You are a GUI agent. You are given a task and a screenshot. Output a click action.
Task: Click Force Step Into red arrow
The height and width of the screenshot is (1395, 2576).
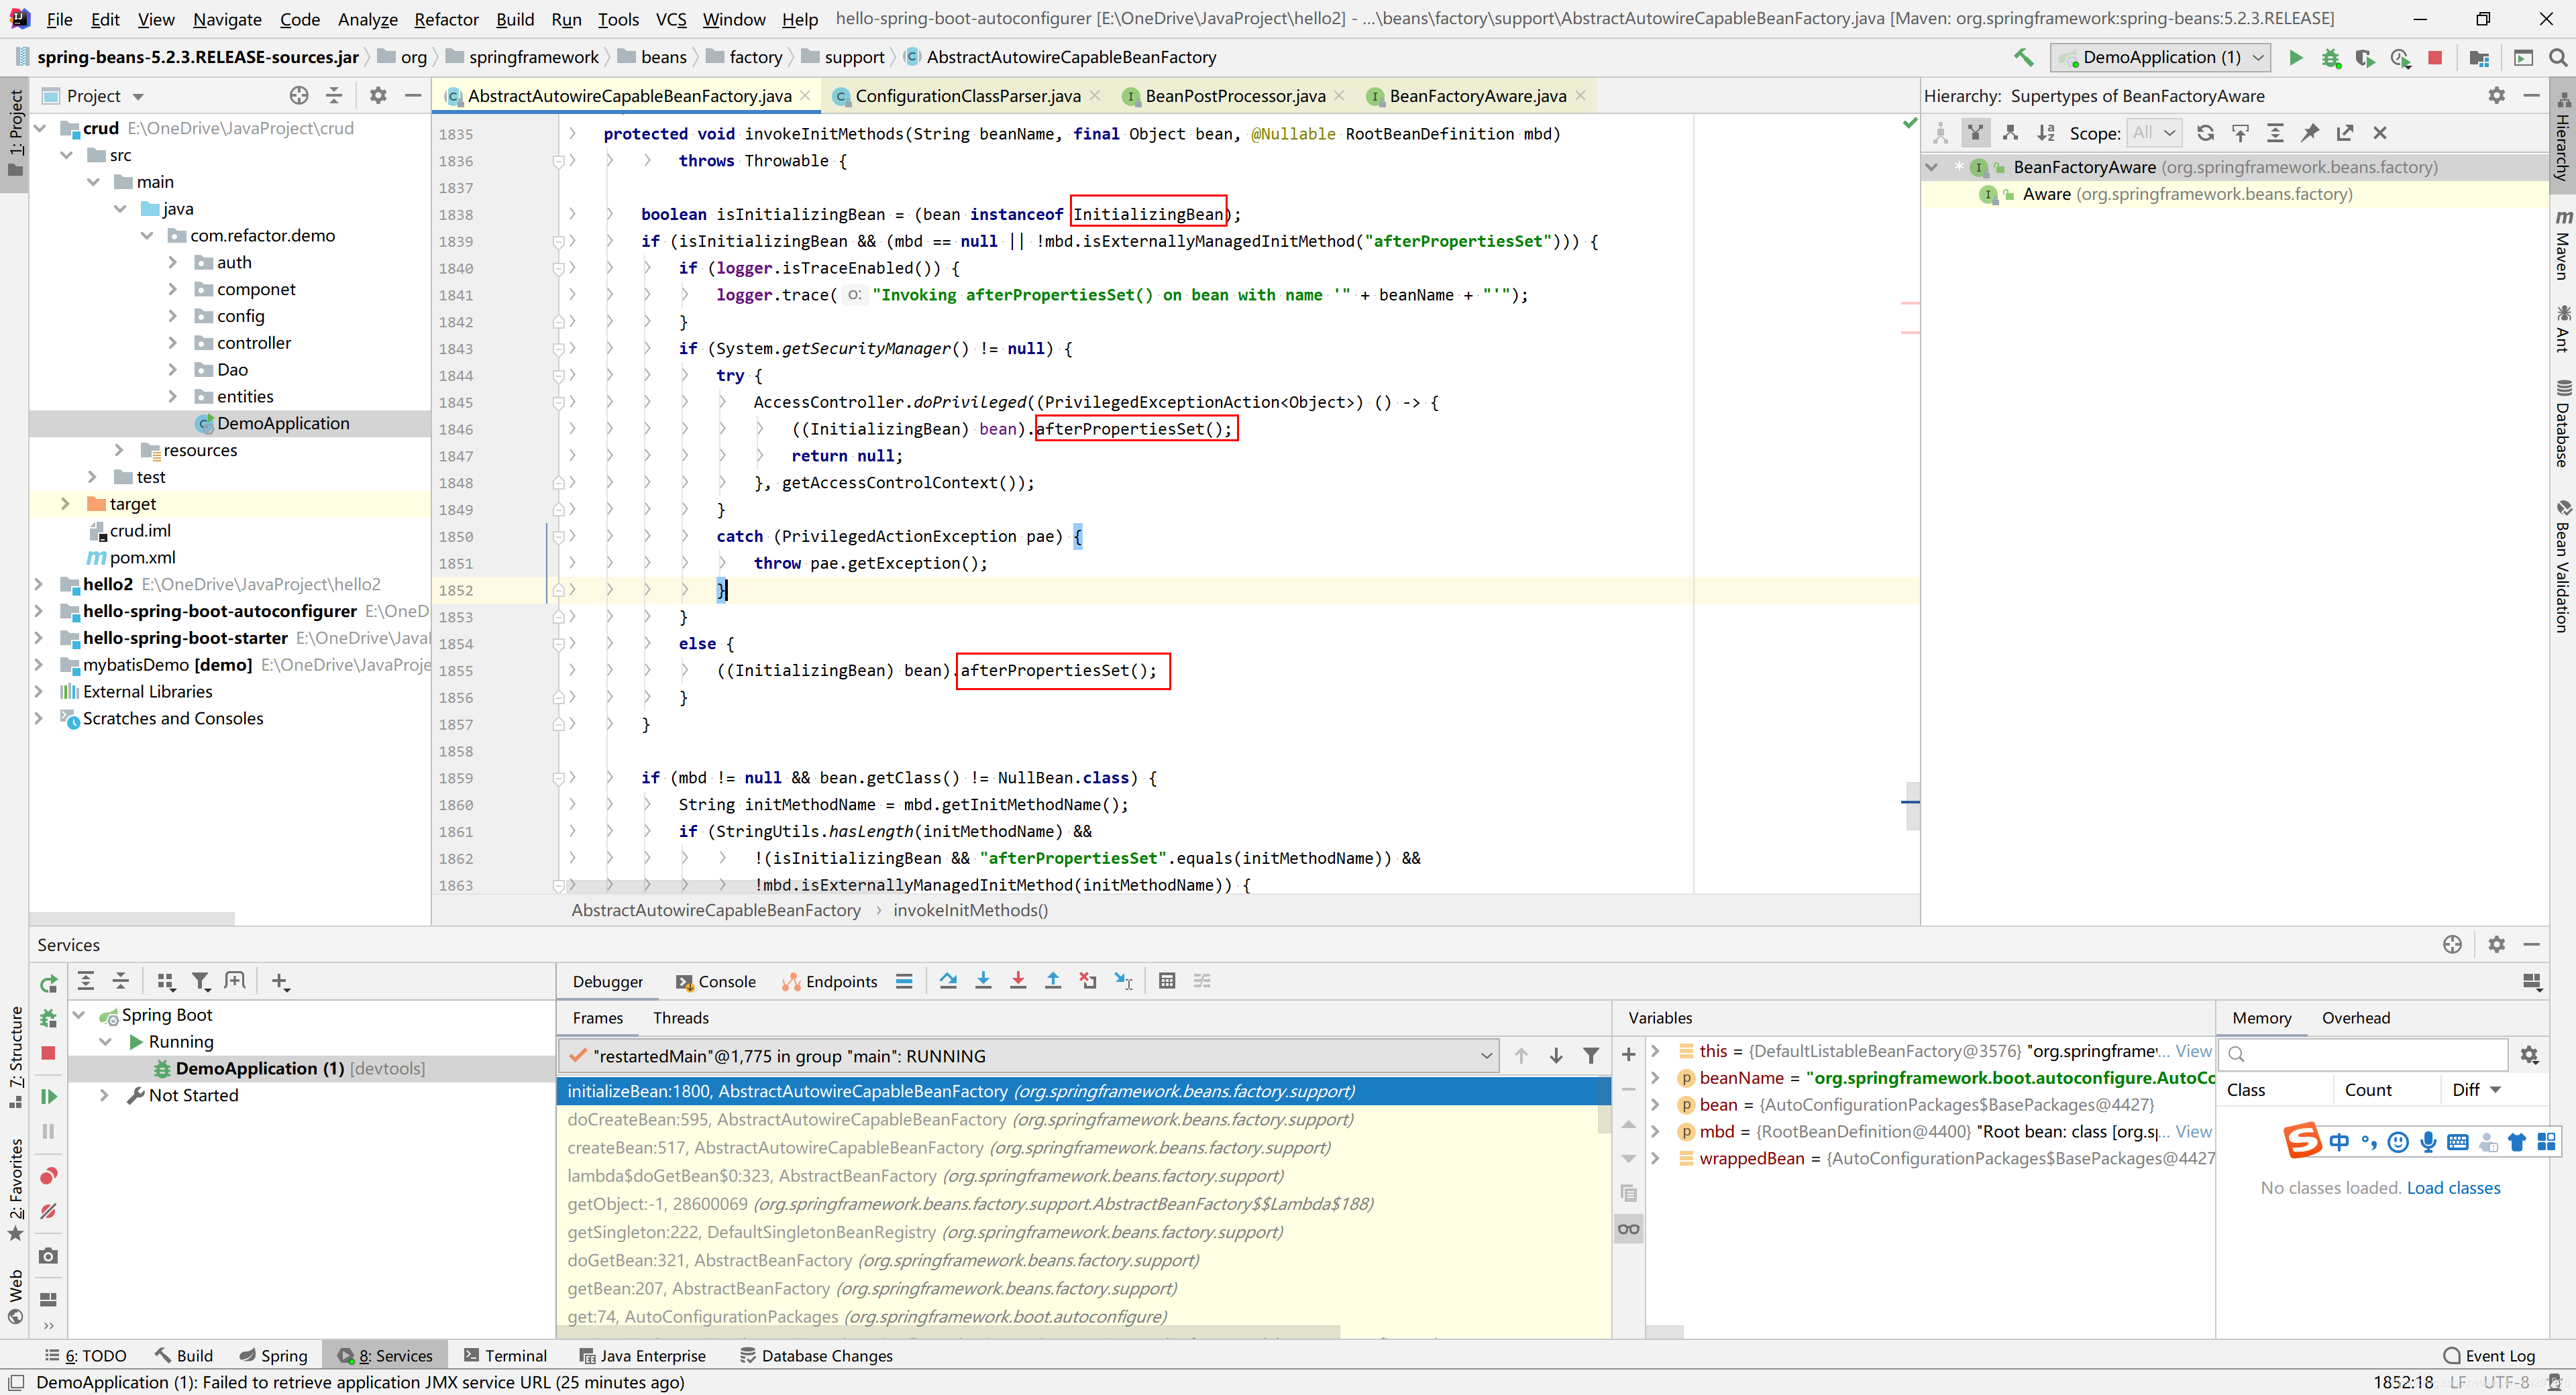1018,981
